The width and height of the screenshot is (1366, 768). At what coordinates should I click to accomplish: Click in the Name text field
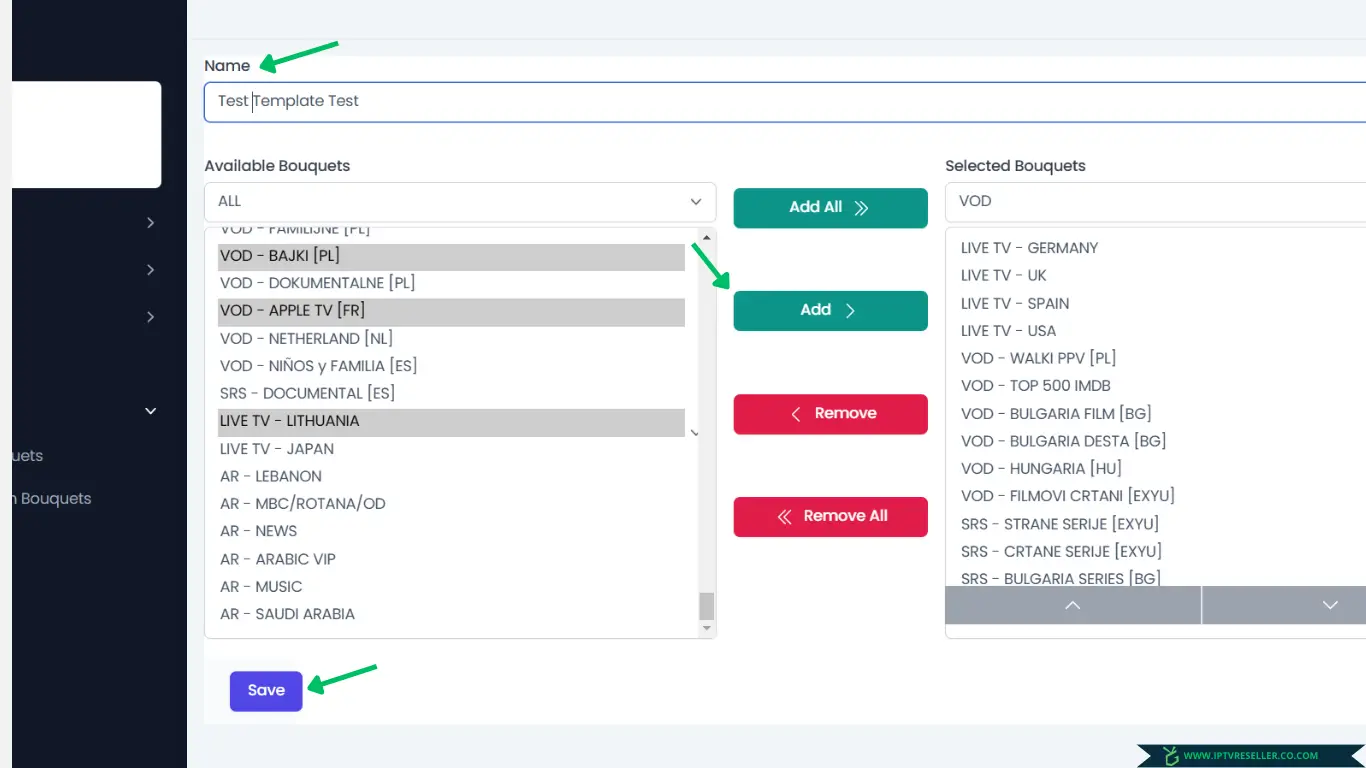780,102
